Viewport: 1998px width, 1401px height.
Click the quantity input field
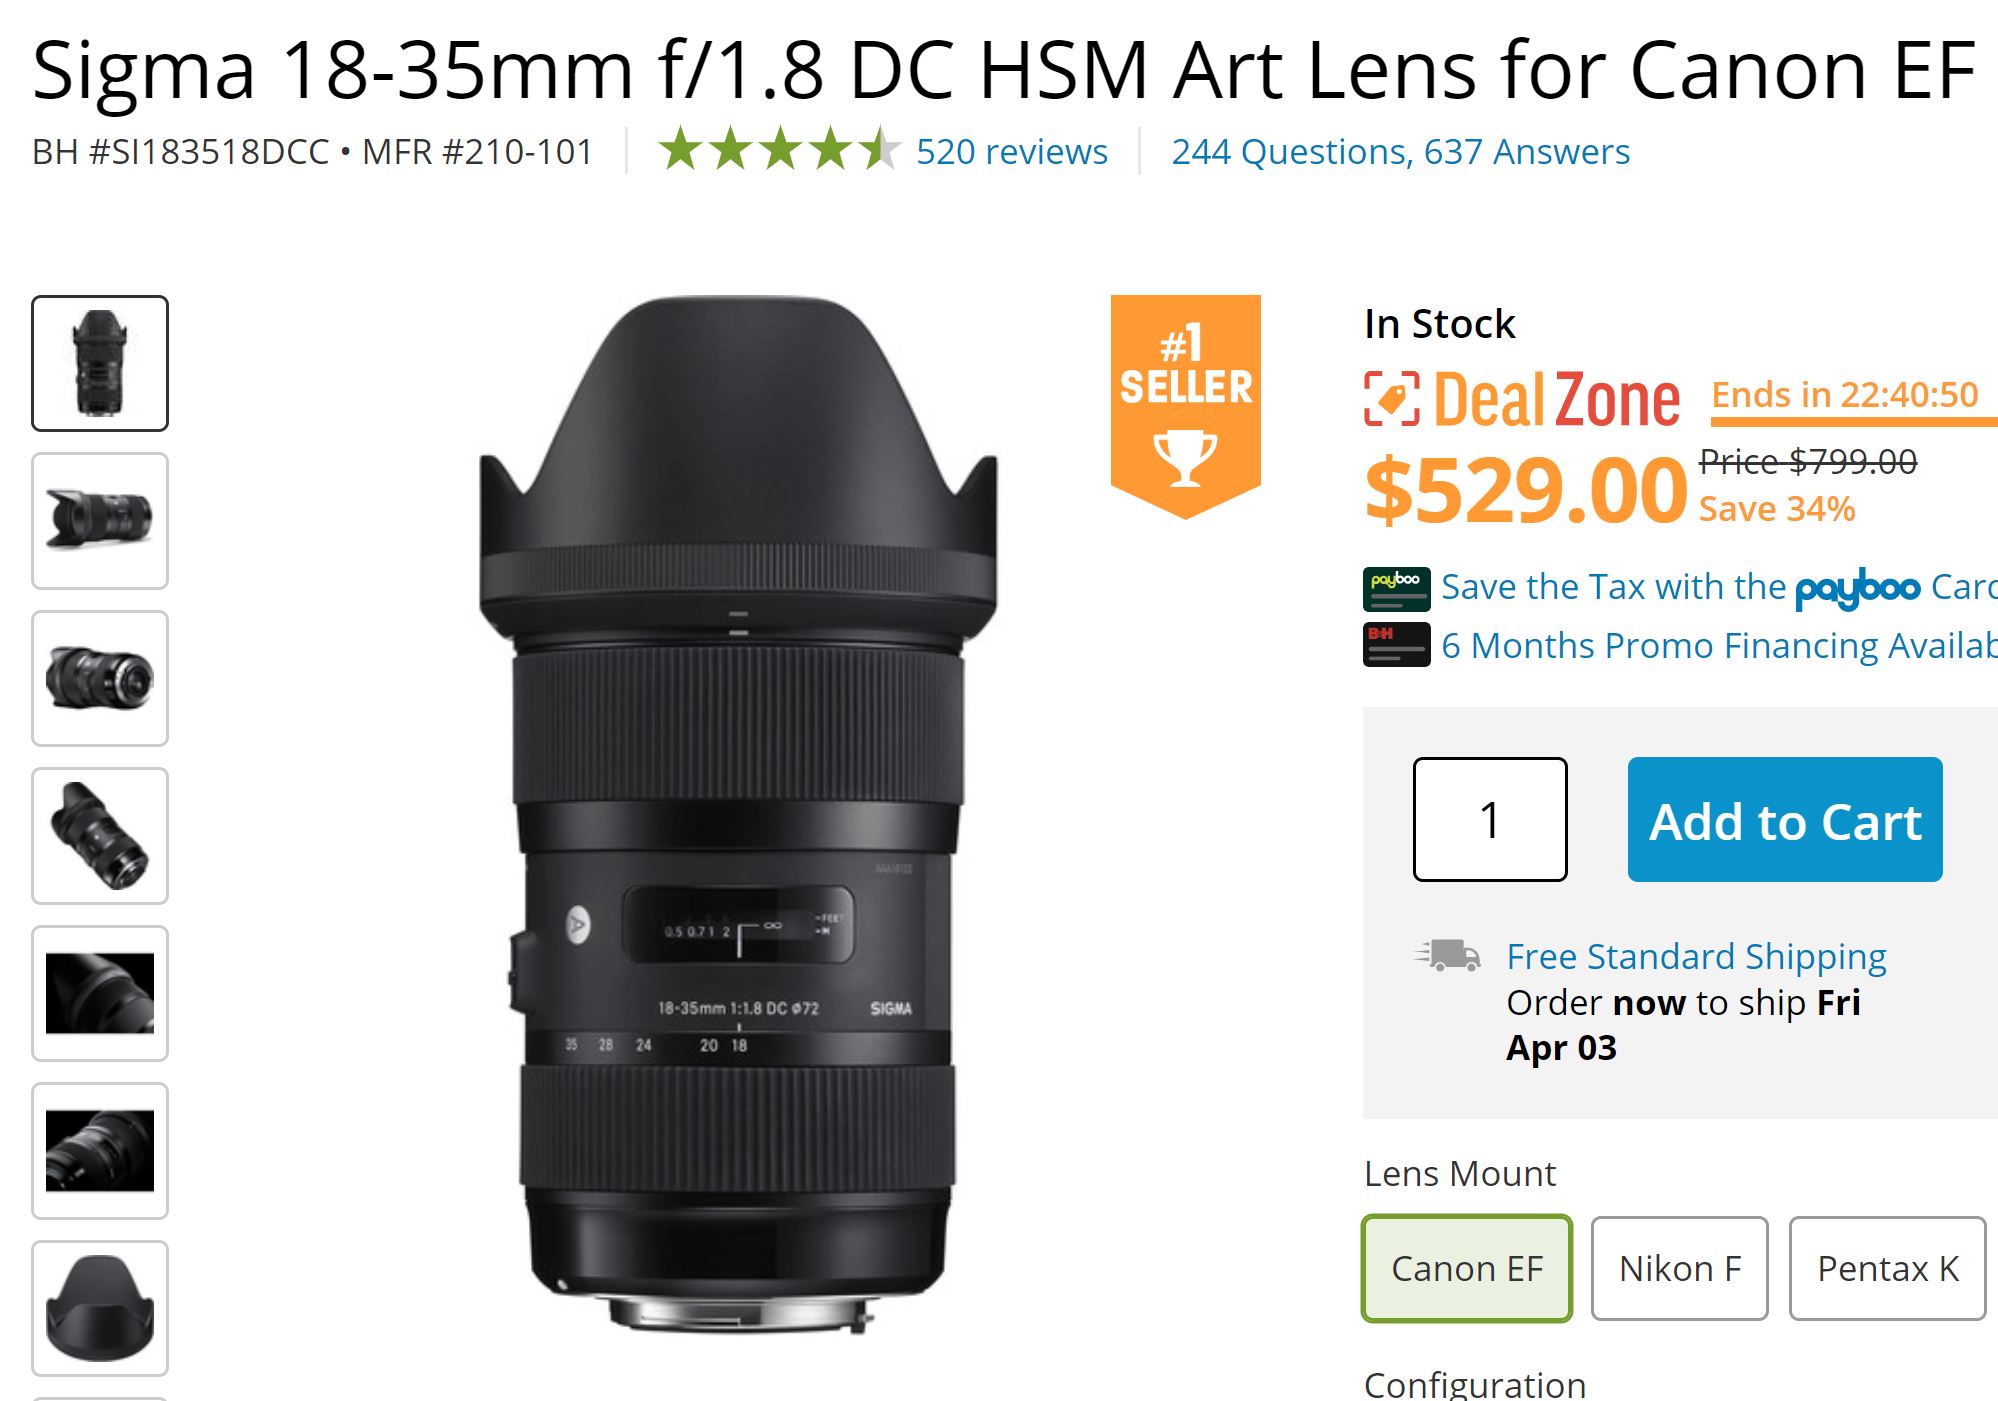1490,819
